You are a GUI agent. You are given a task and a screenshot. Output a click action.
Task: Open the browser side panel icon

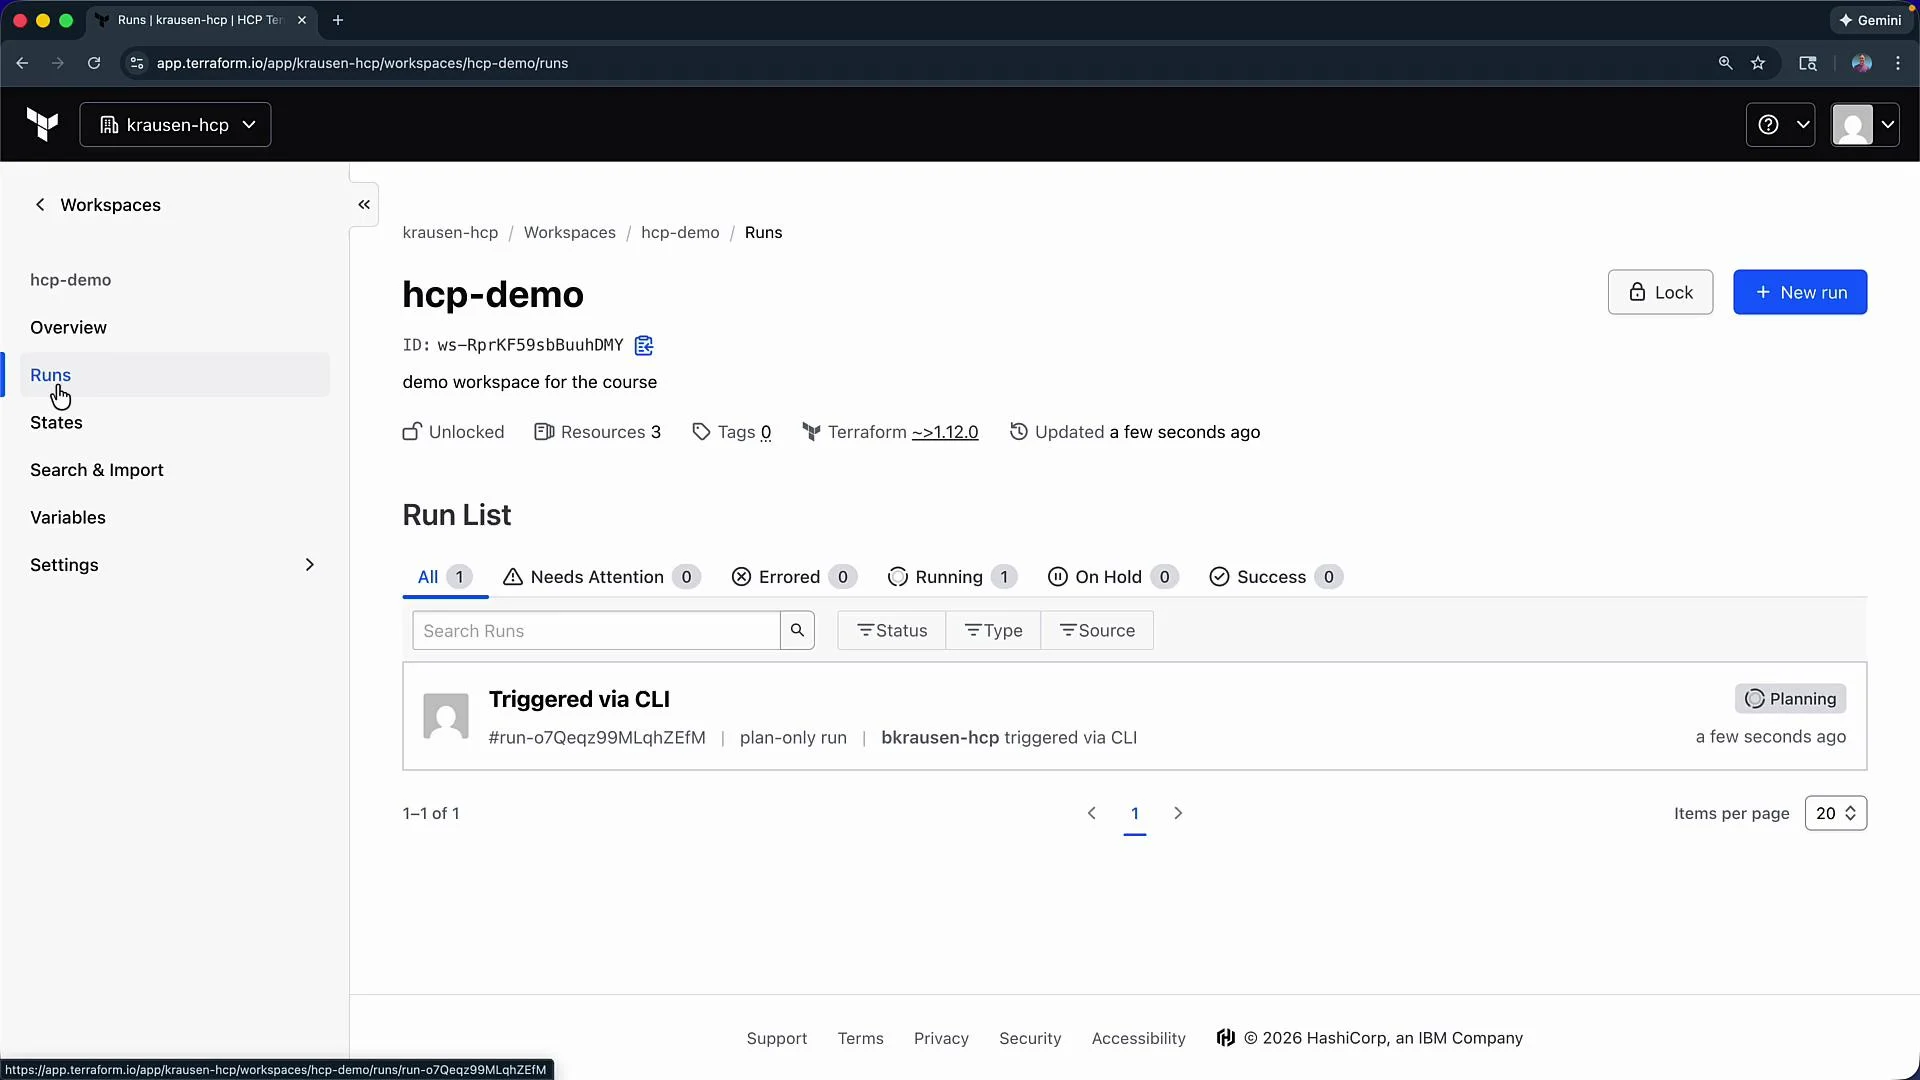click(x=1808, y=63)
